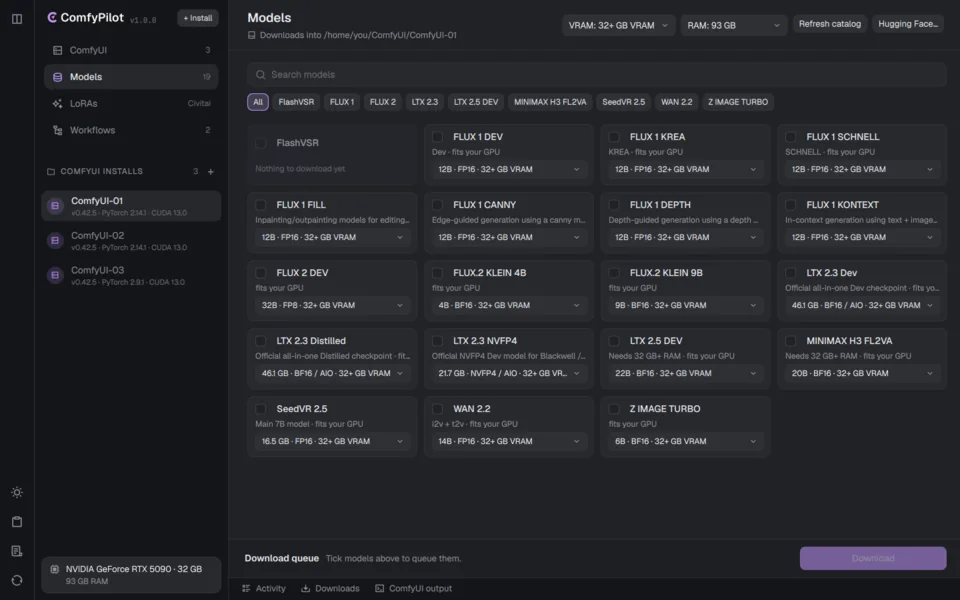Open the Workflows section
960x600 pixels.
point(131,130)
